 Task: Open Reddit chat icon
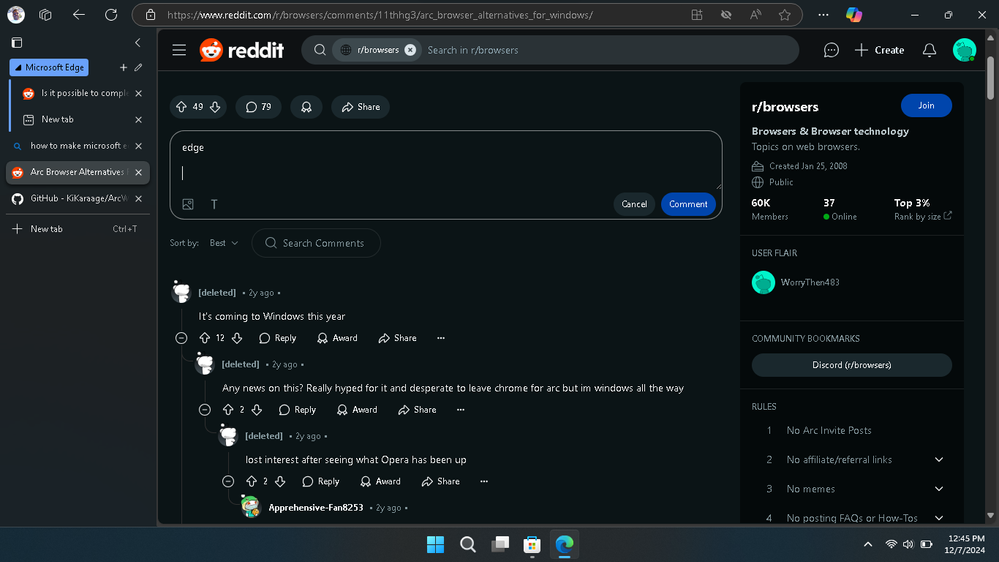tap(831, 50)
